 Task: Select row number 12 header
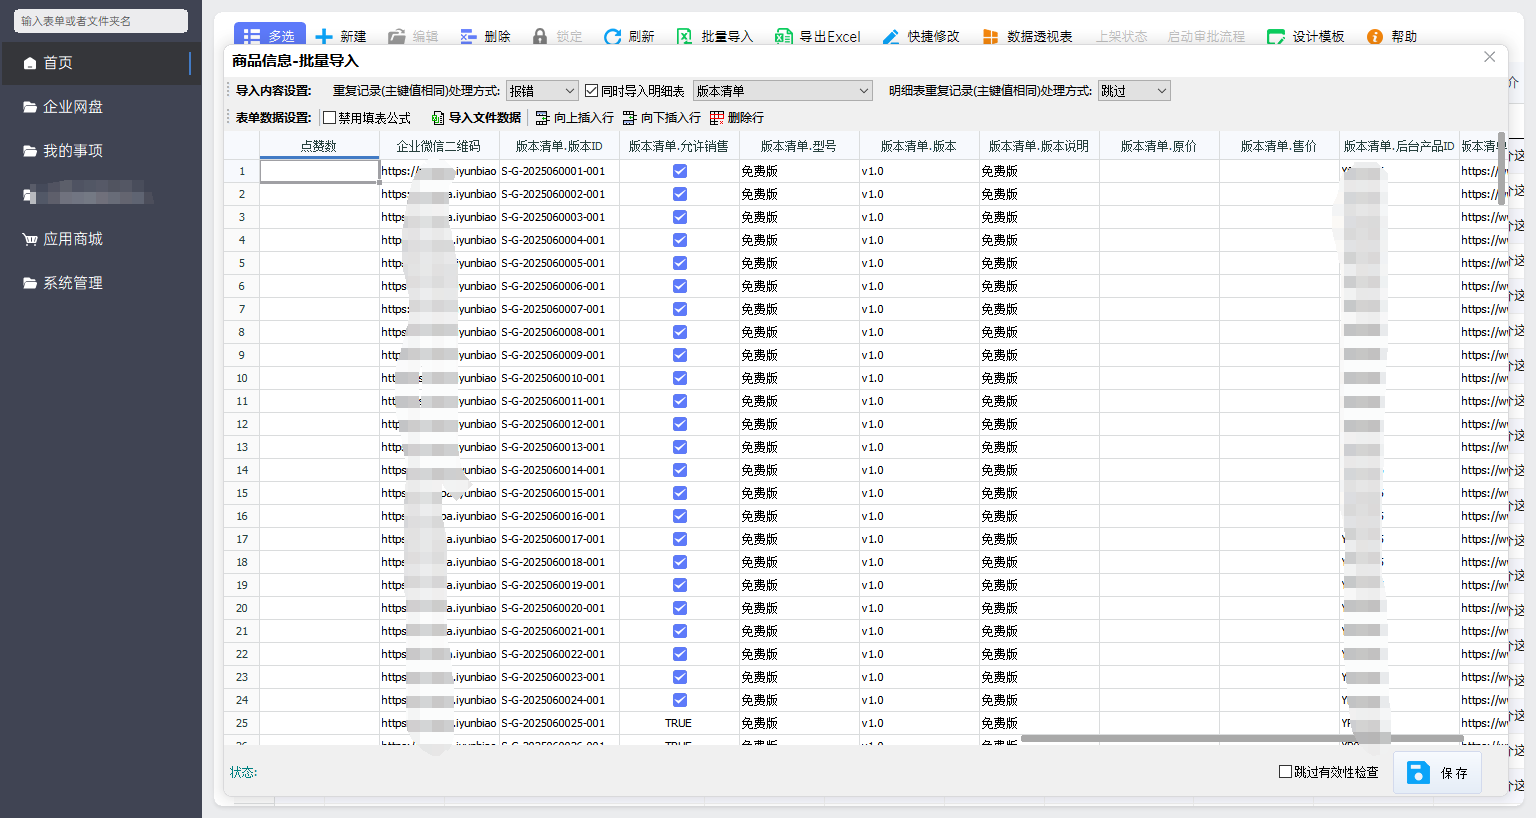tap(241, 424)
